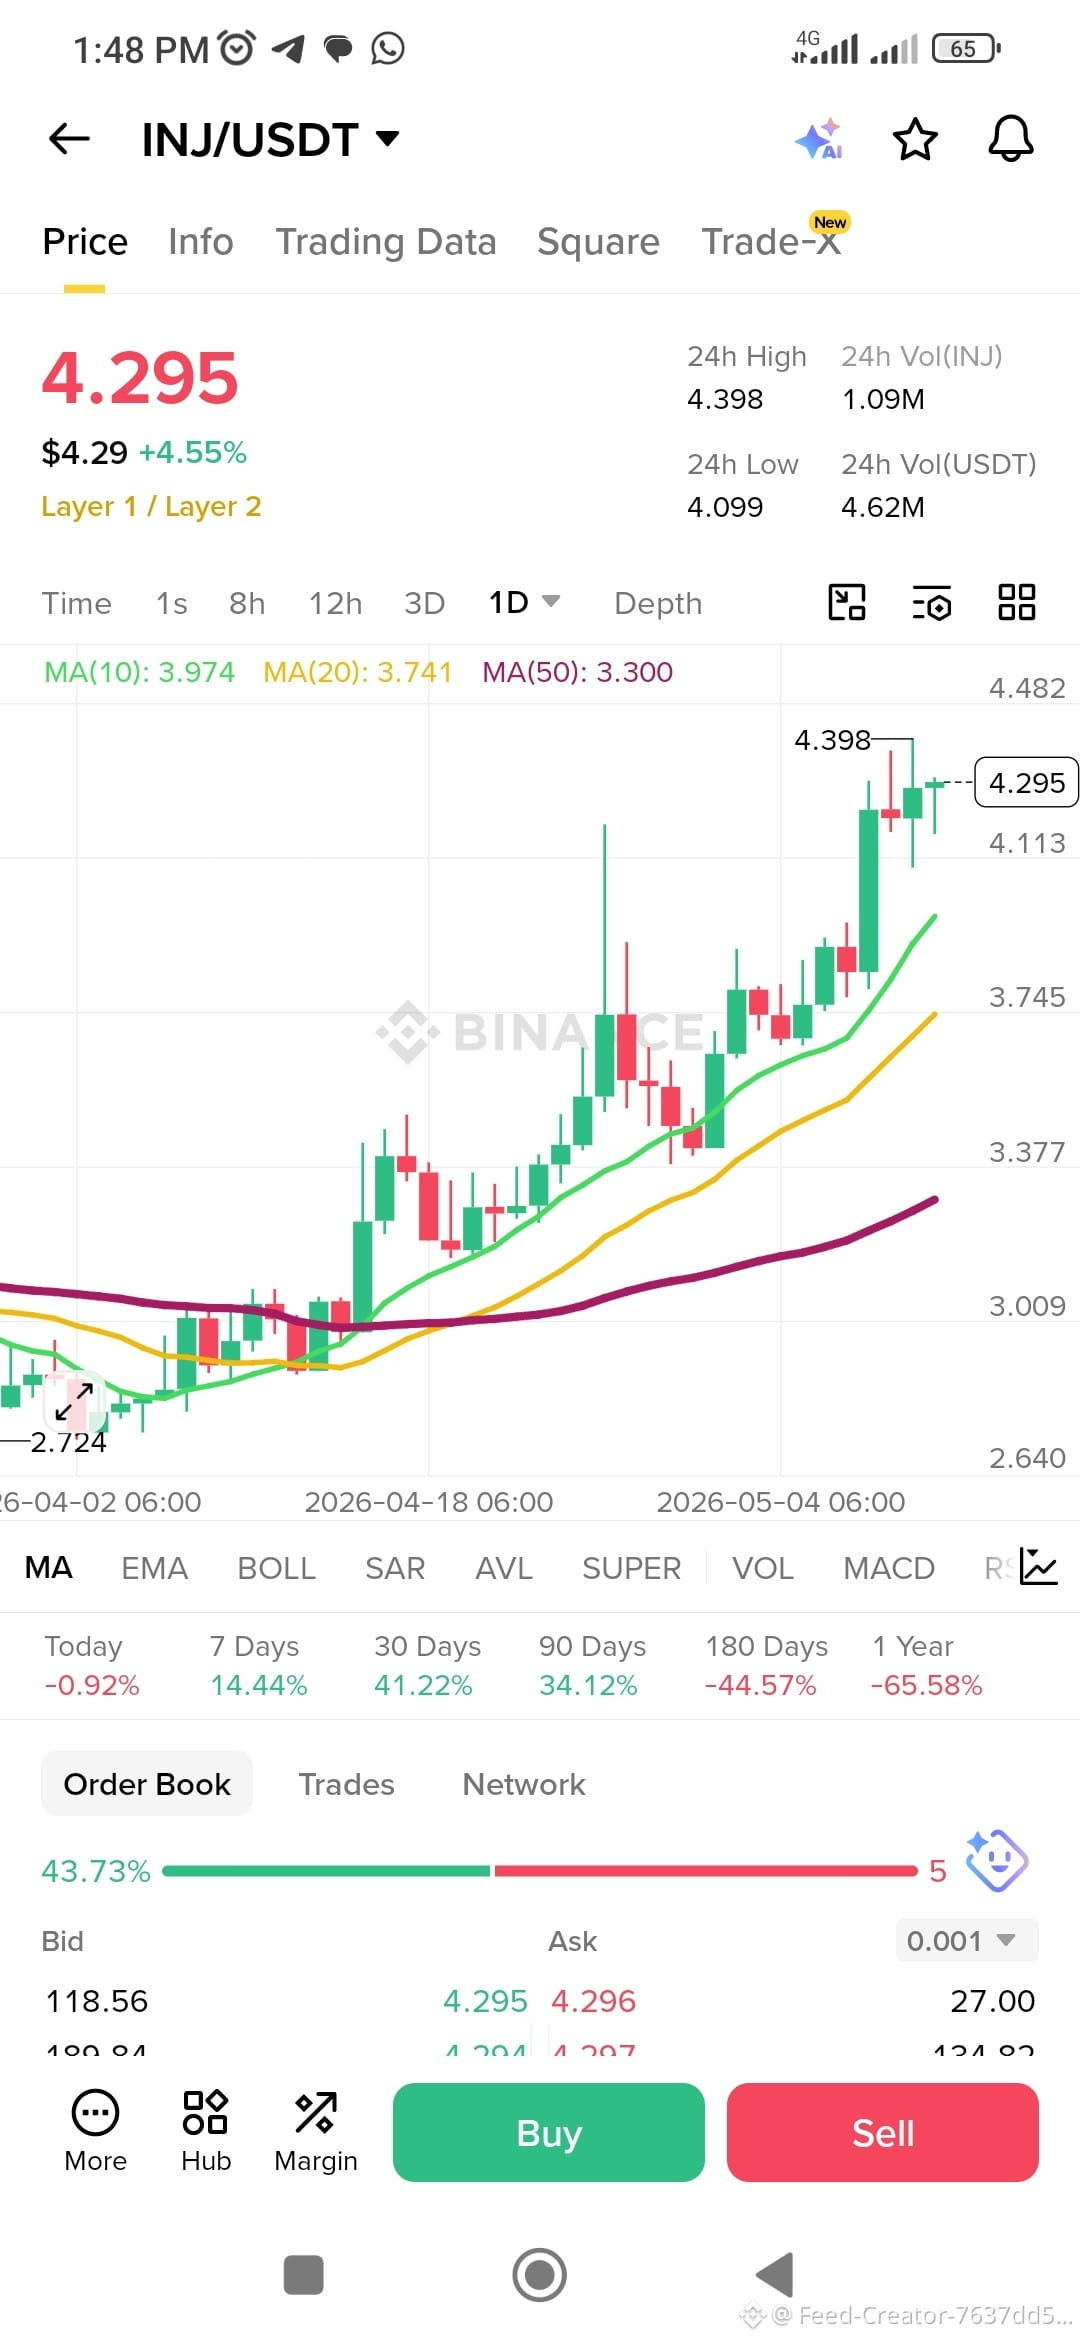
Task: Tap Android home circle button
Action: tap(540, 2275)
